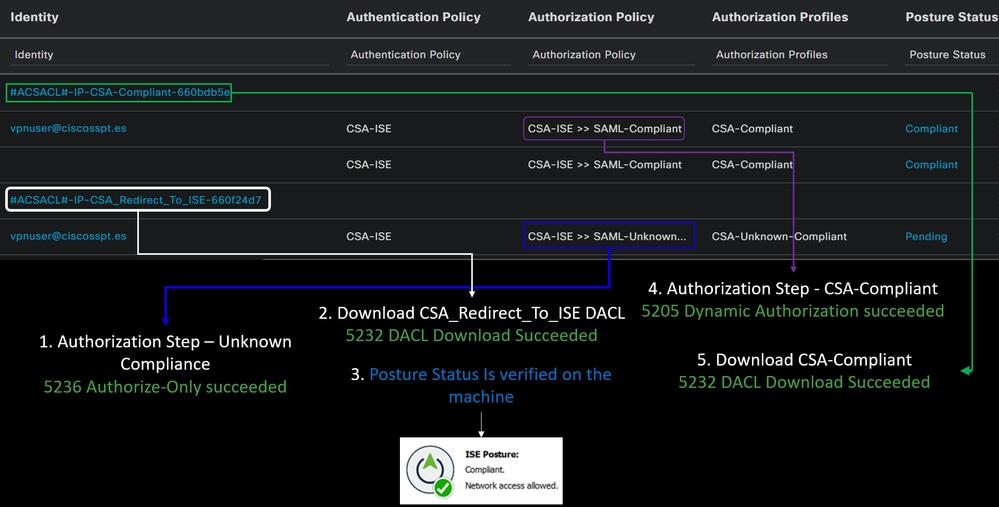Open vpnuser@ciscosspt.es link in SAML-Compliant row
Screen dimensions: 999x507
click(x=68, y=128)
